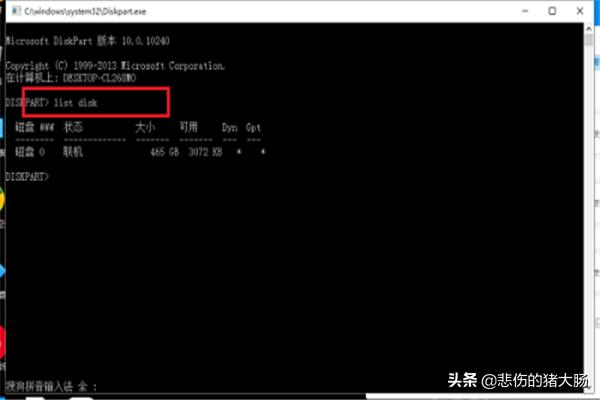Click the 465 GB size value
This screenshot has width=600, height=400.
point(165,152)
